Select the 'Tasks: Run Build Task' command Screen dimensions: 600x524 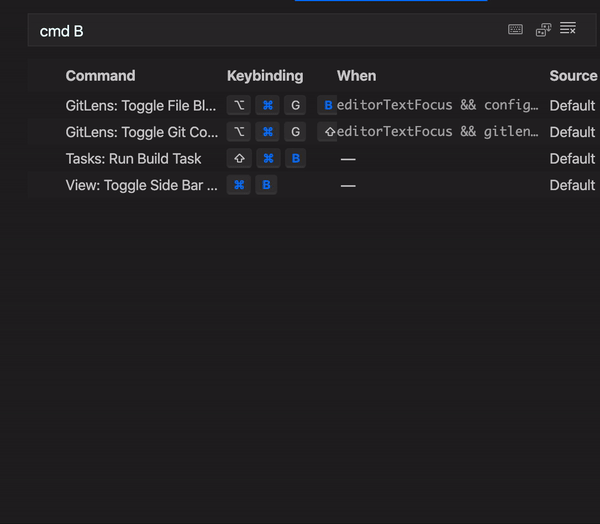click(x=133, y=158)
